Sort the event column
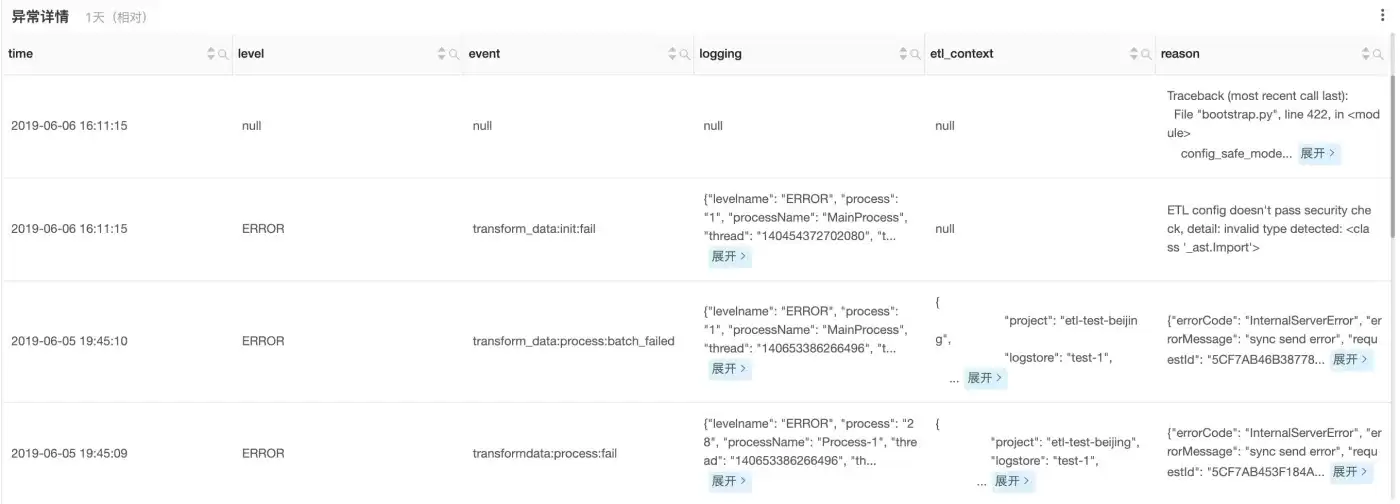 point(673,54)
